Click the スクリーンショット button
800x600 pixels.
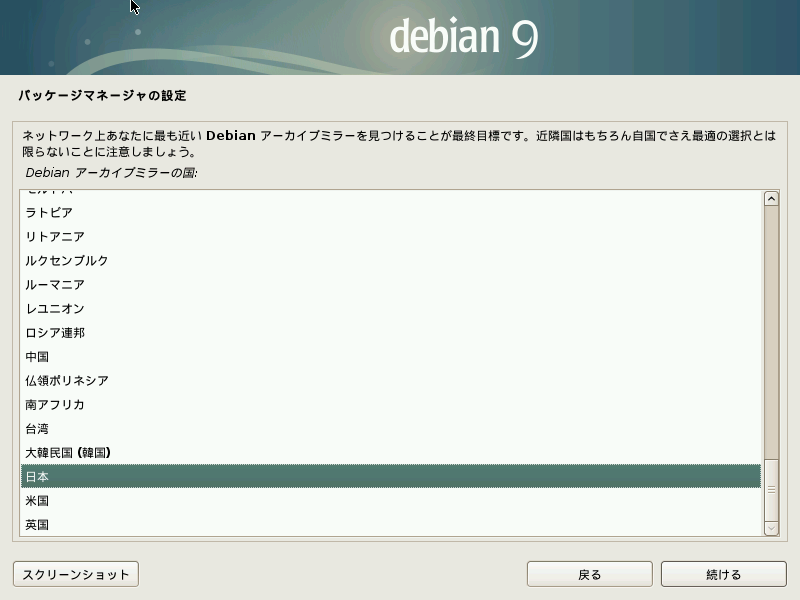76,574
